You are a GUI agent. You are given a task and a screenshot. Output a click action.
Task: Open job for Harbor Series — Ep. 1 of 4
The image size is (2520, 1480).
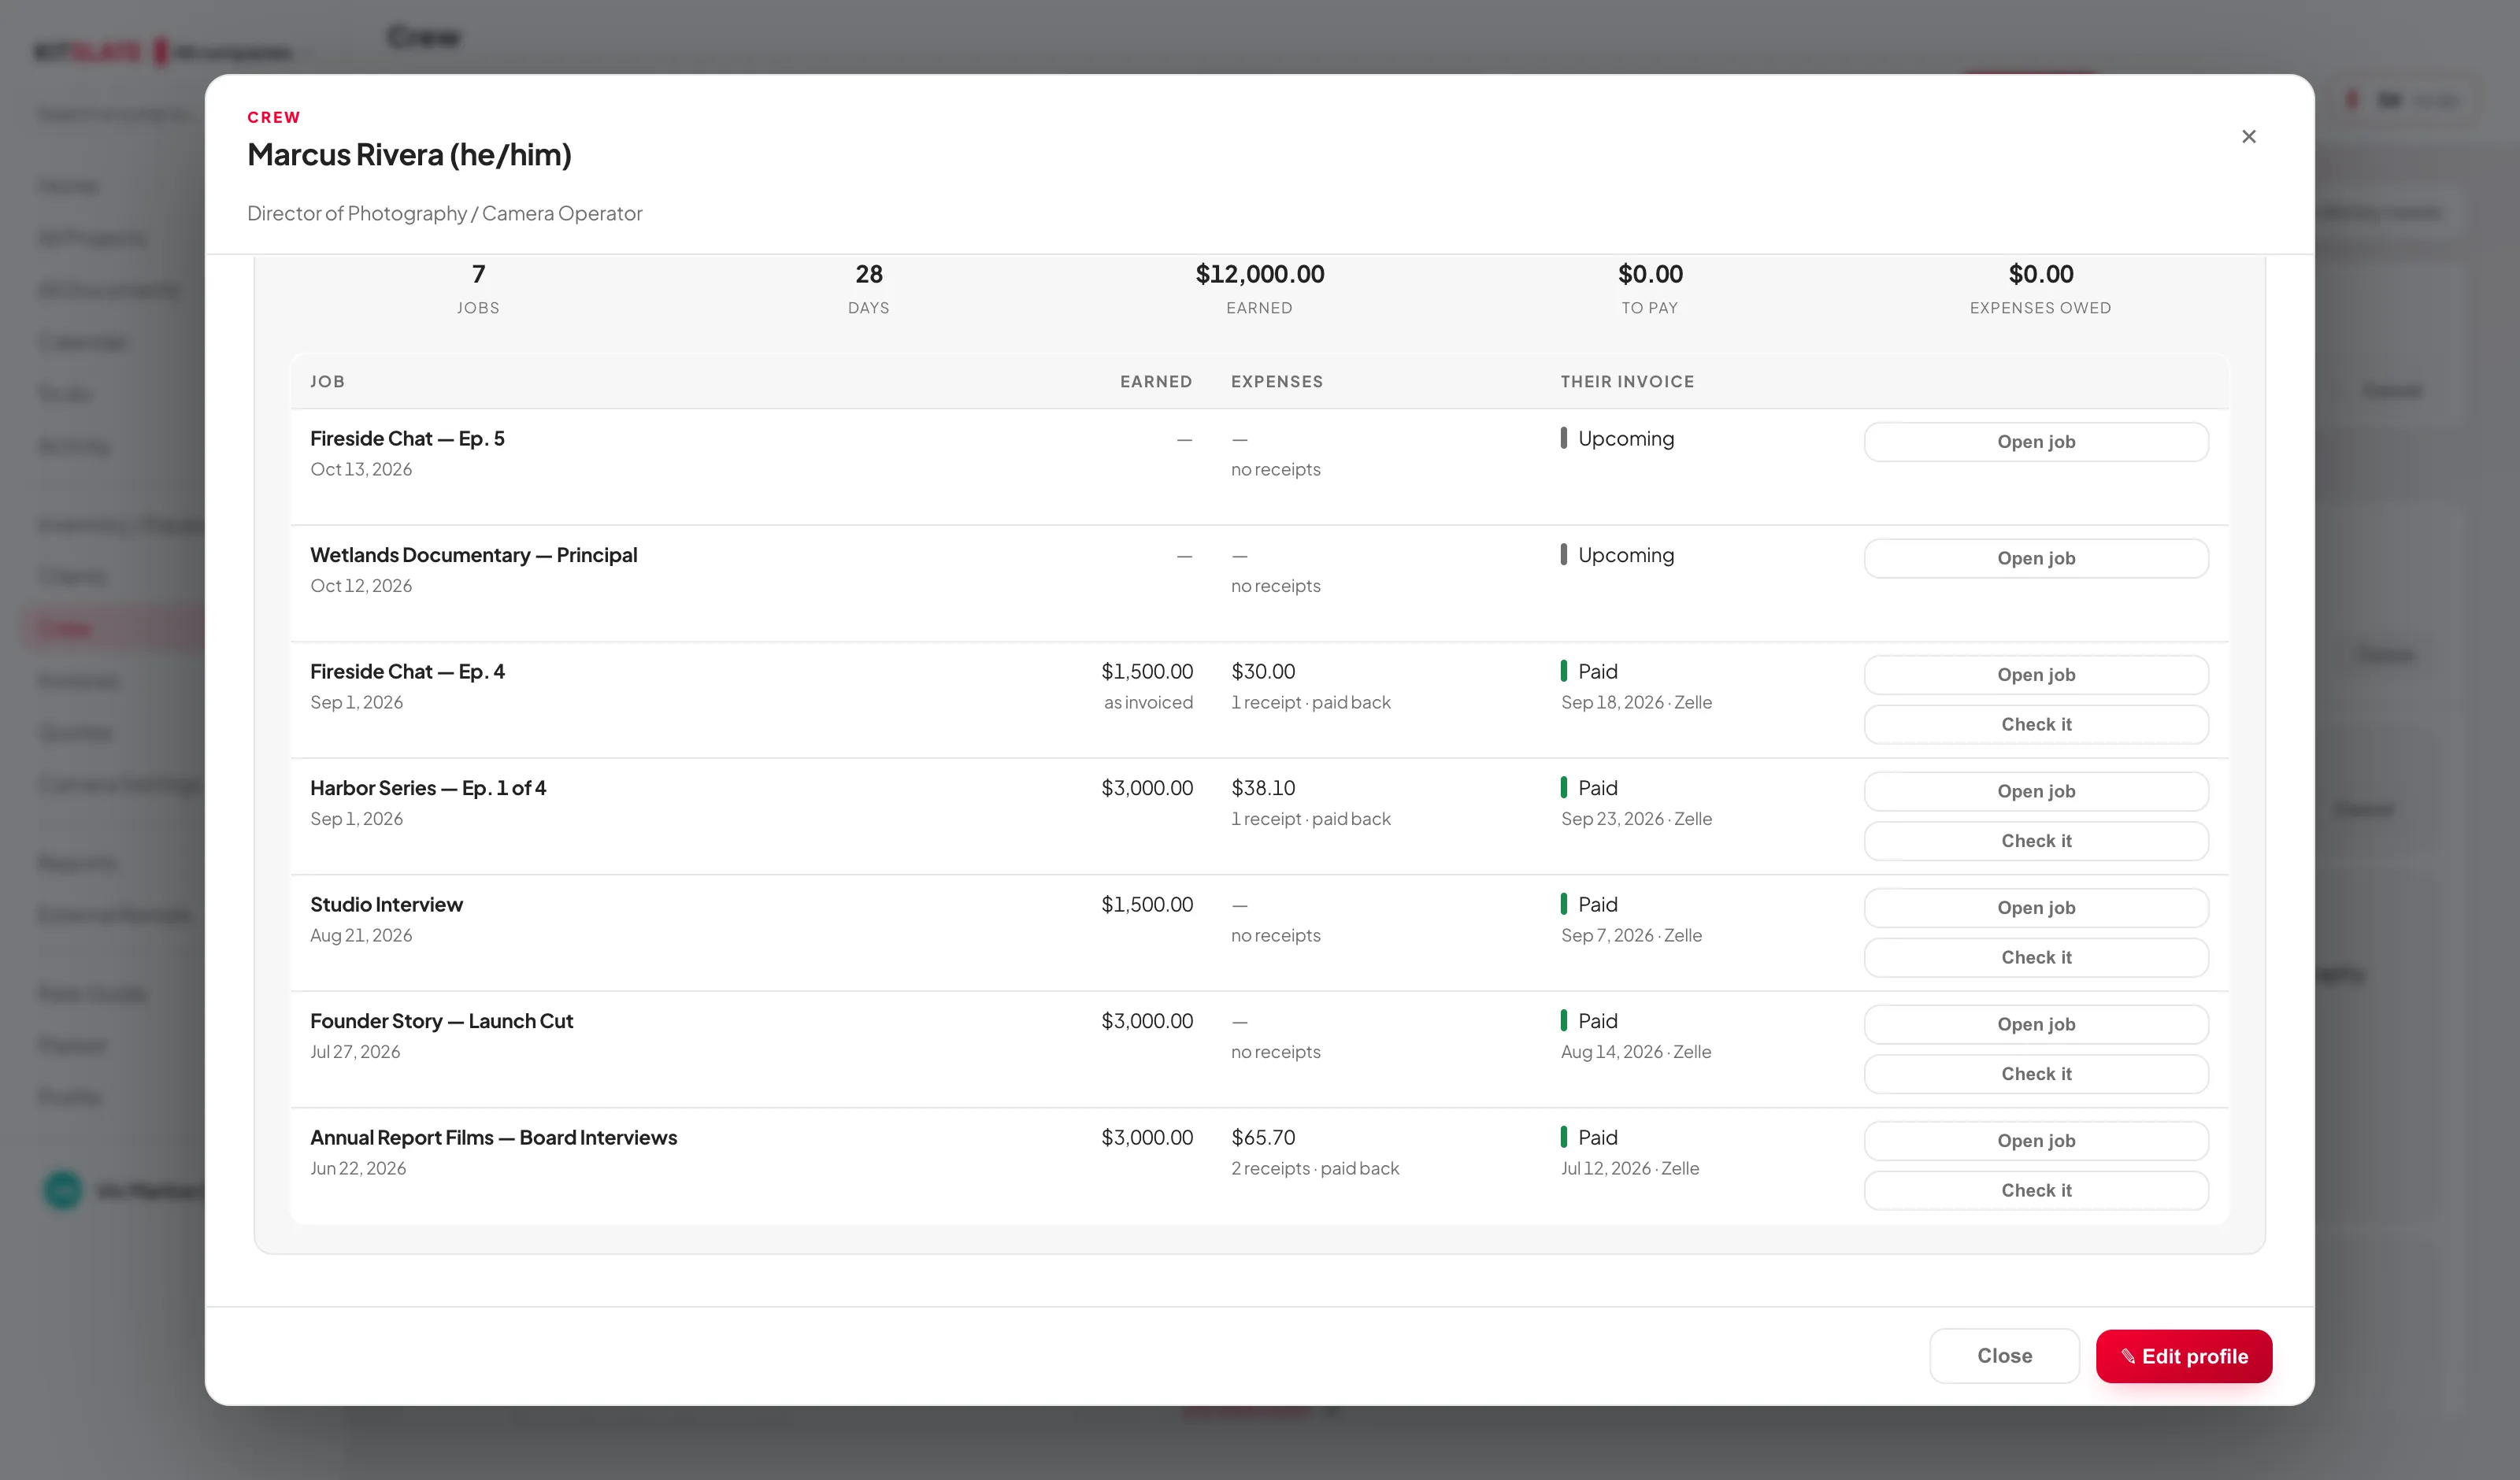2036,791
